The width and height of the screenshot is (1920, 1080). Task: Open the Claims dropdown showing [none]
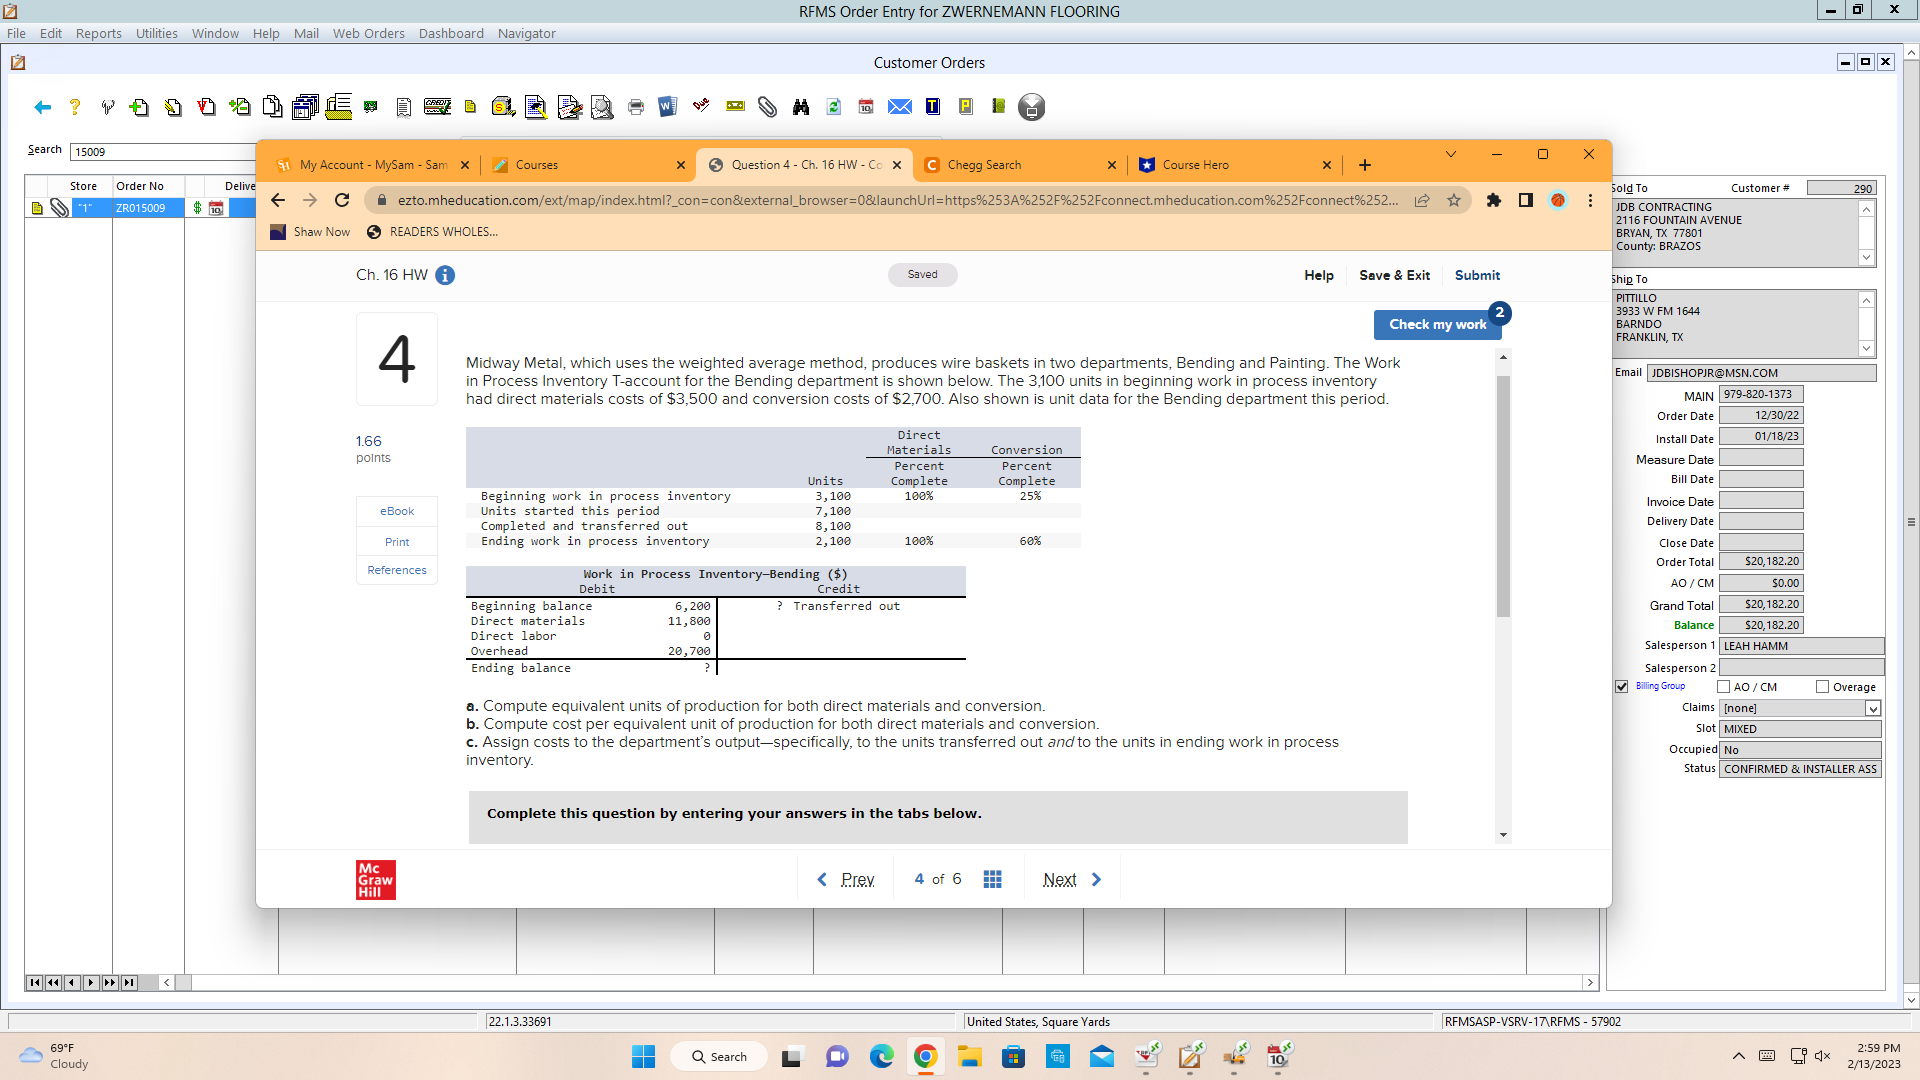coord(1871,708)
